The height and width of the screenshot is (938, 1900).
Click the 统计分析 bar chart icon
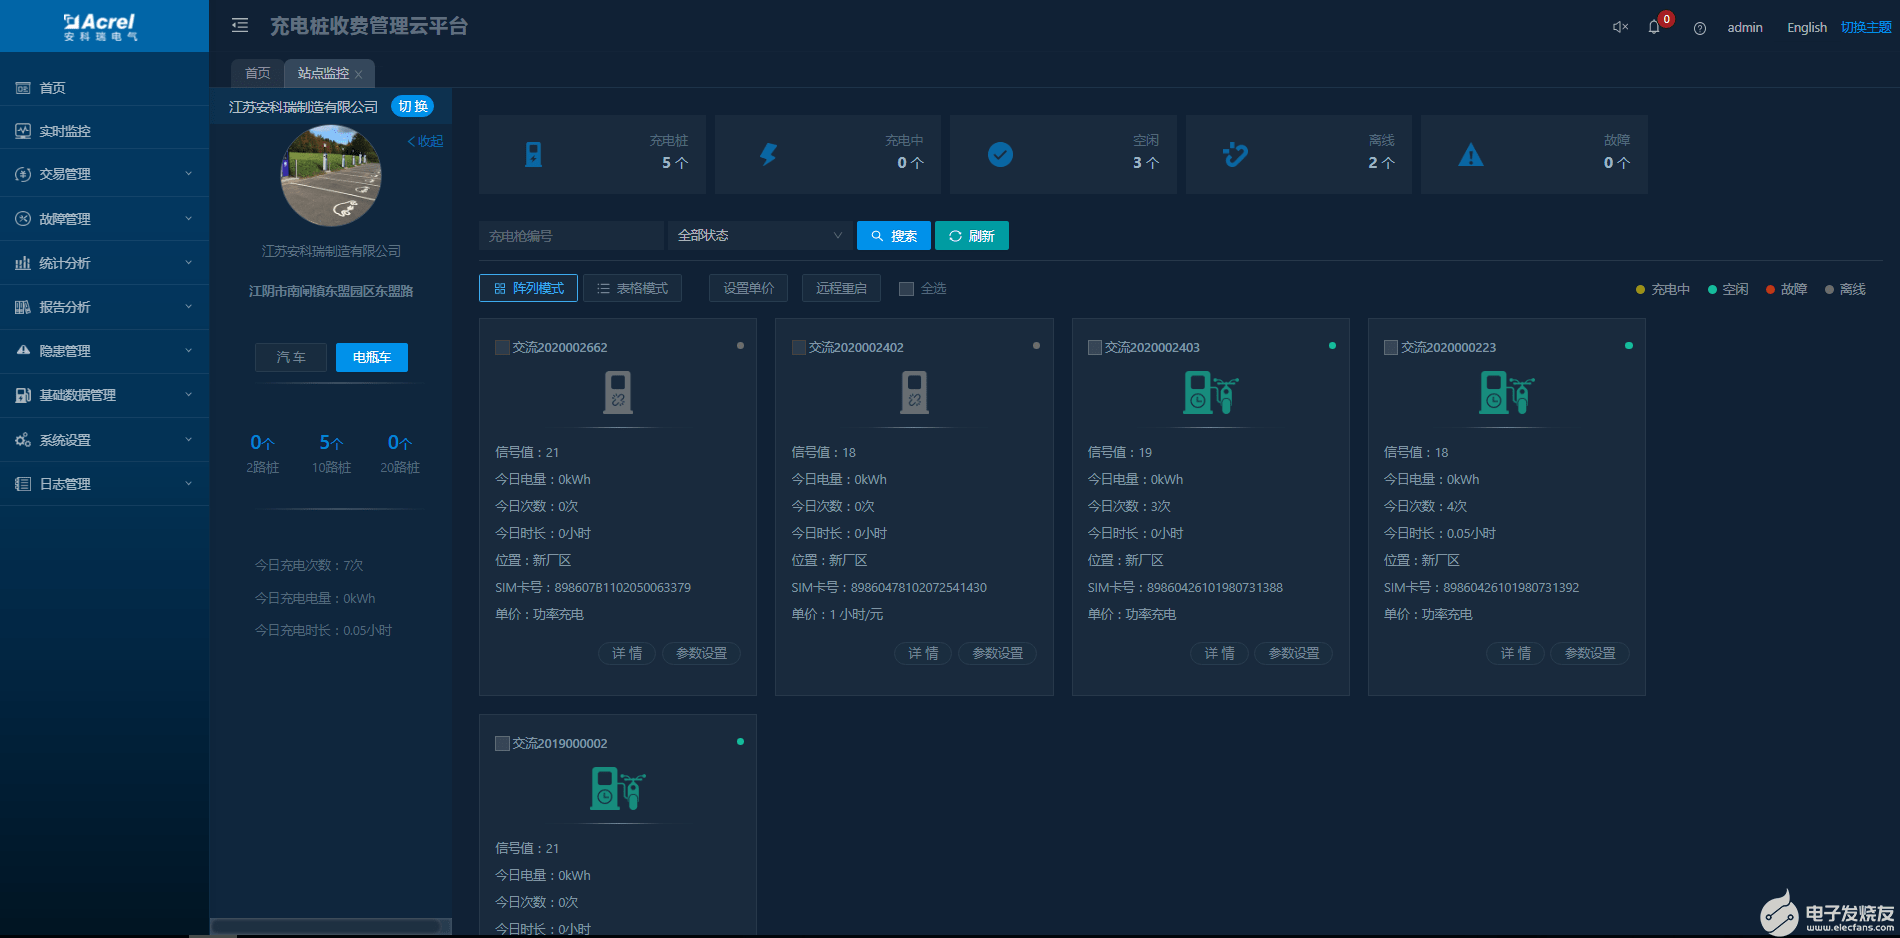tap(23, 263)
